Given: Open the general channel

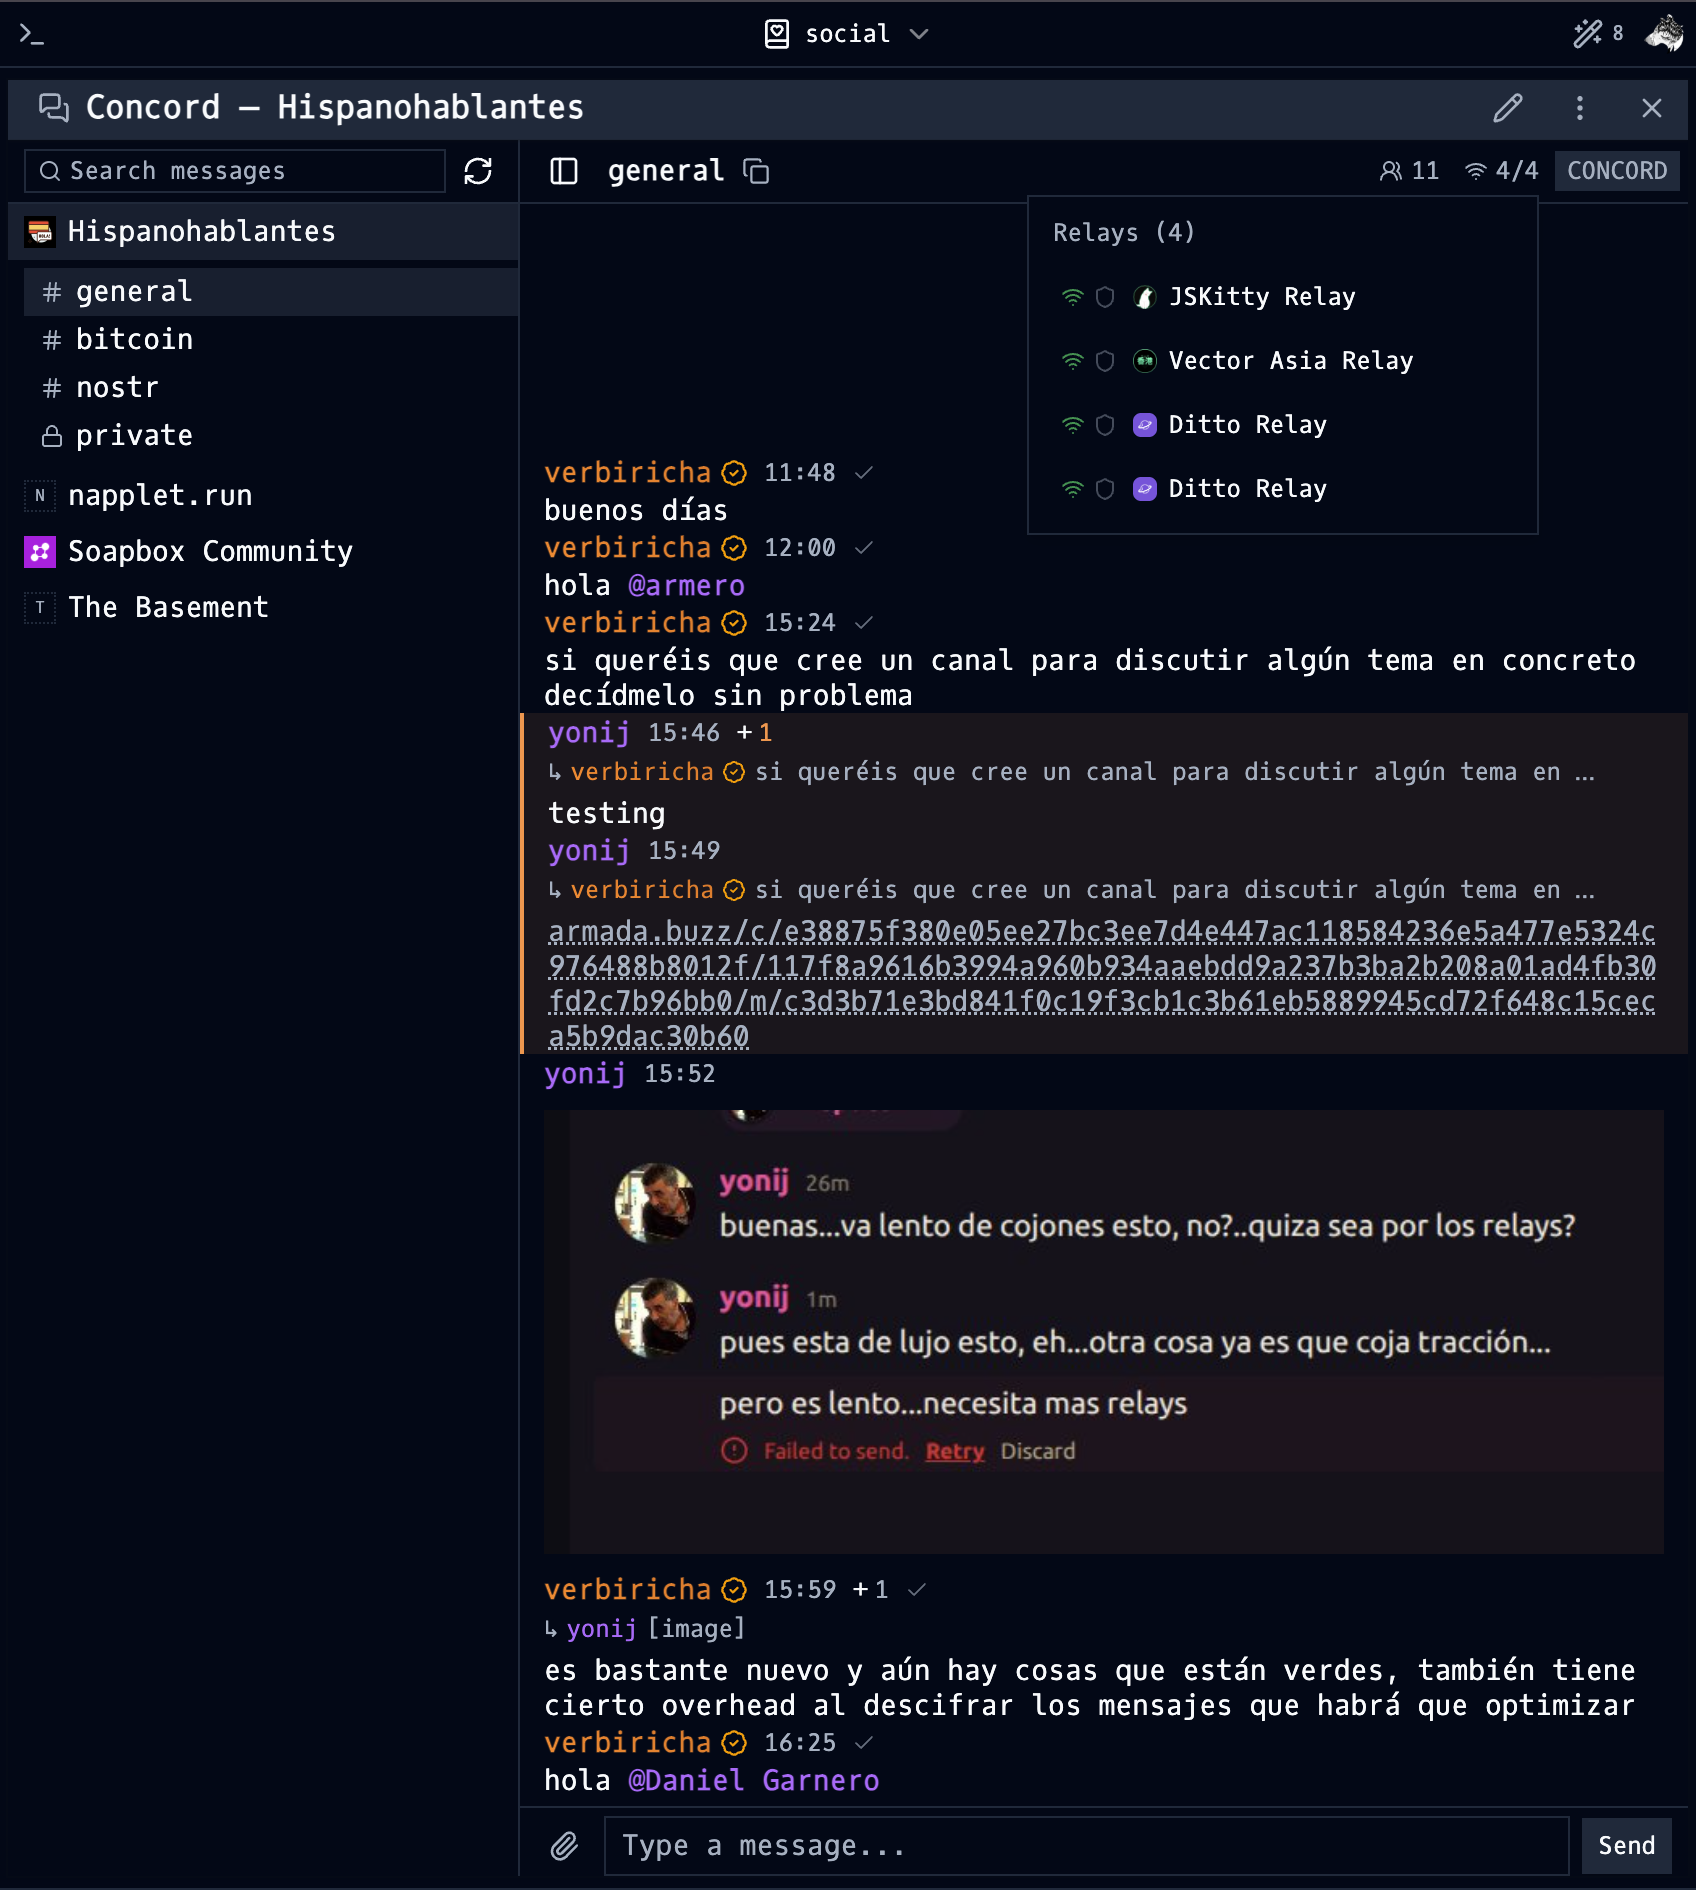Looking at the screenshot, I should click(x=271, y=292).
